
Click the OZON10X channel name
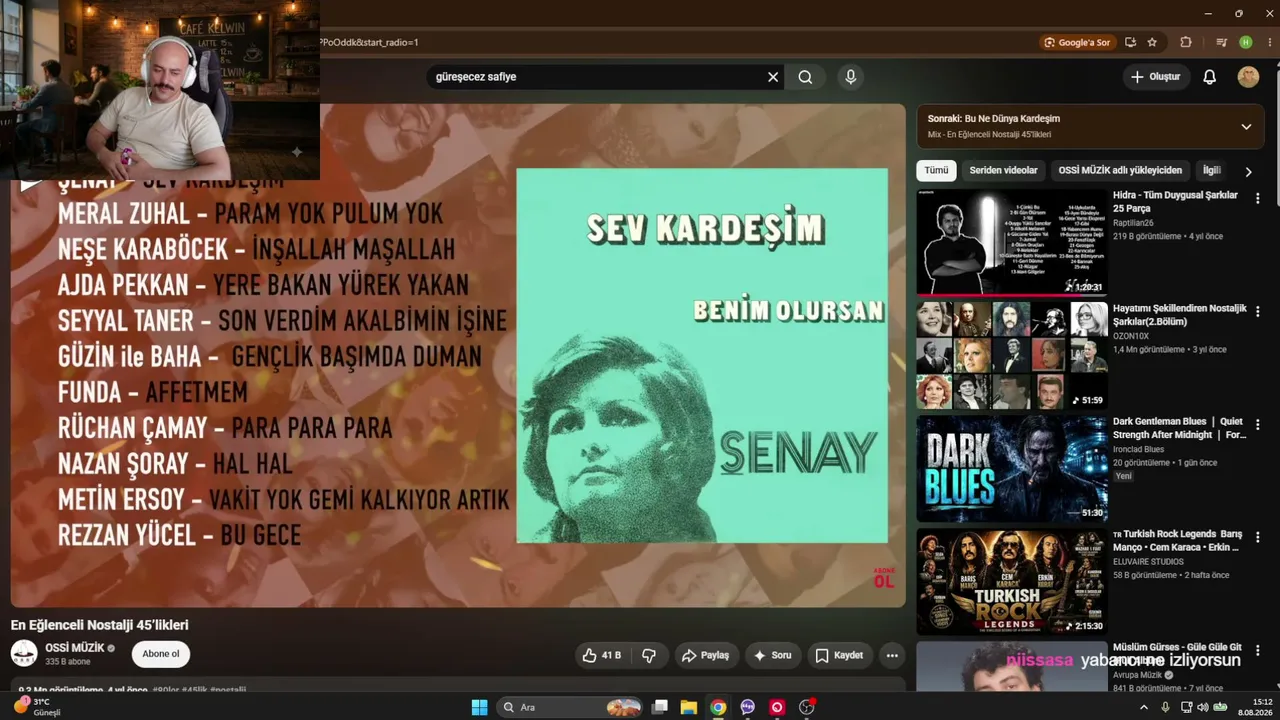[x=1131, y=336]
